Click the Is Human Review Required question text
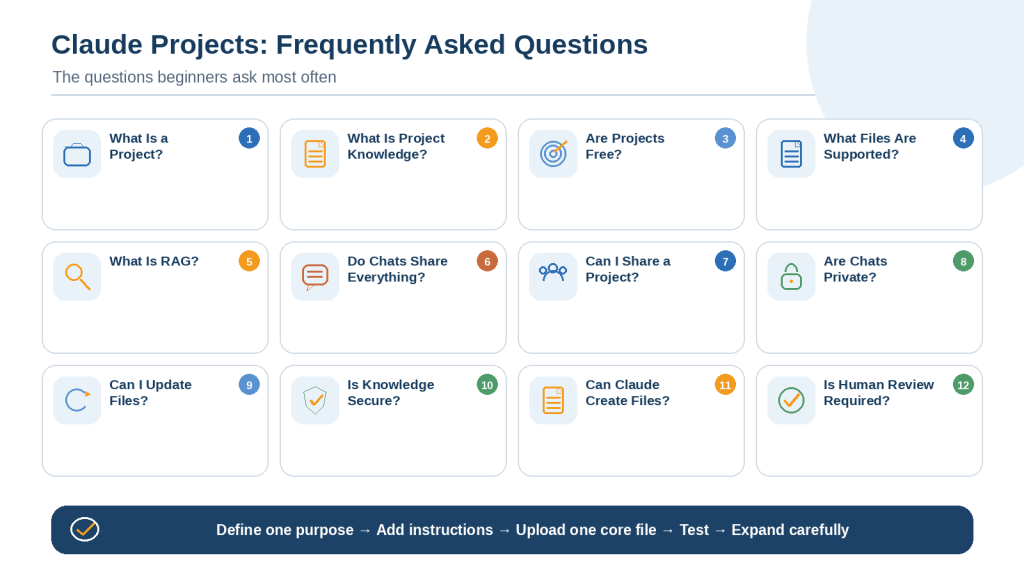 pos(878,392)
